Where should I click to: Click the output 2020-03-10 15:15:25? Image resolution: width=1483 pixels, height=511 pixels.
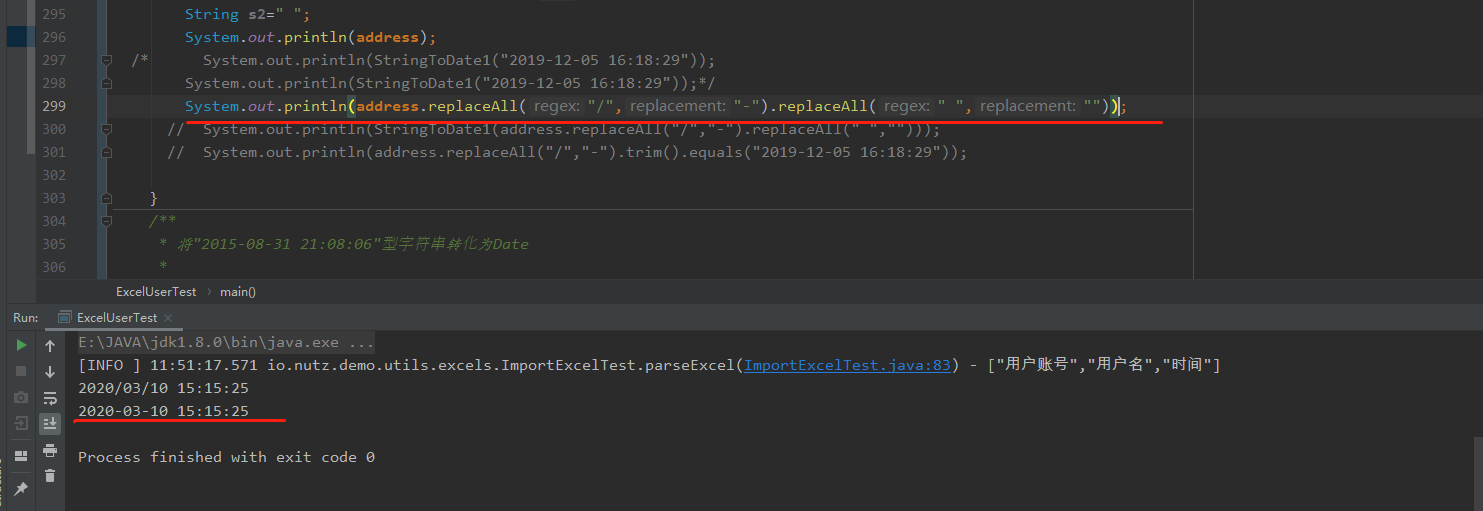point(163,411)
